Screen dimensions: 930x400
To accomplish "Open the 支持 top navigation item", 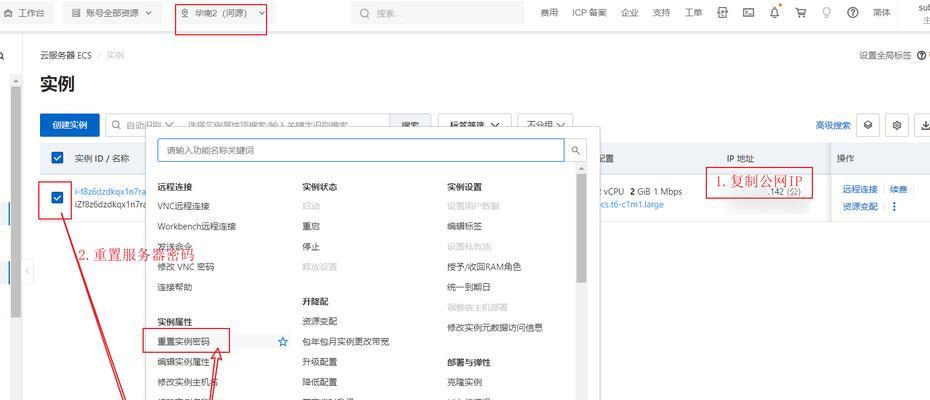I will [661, 12].
